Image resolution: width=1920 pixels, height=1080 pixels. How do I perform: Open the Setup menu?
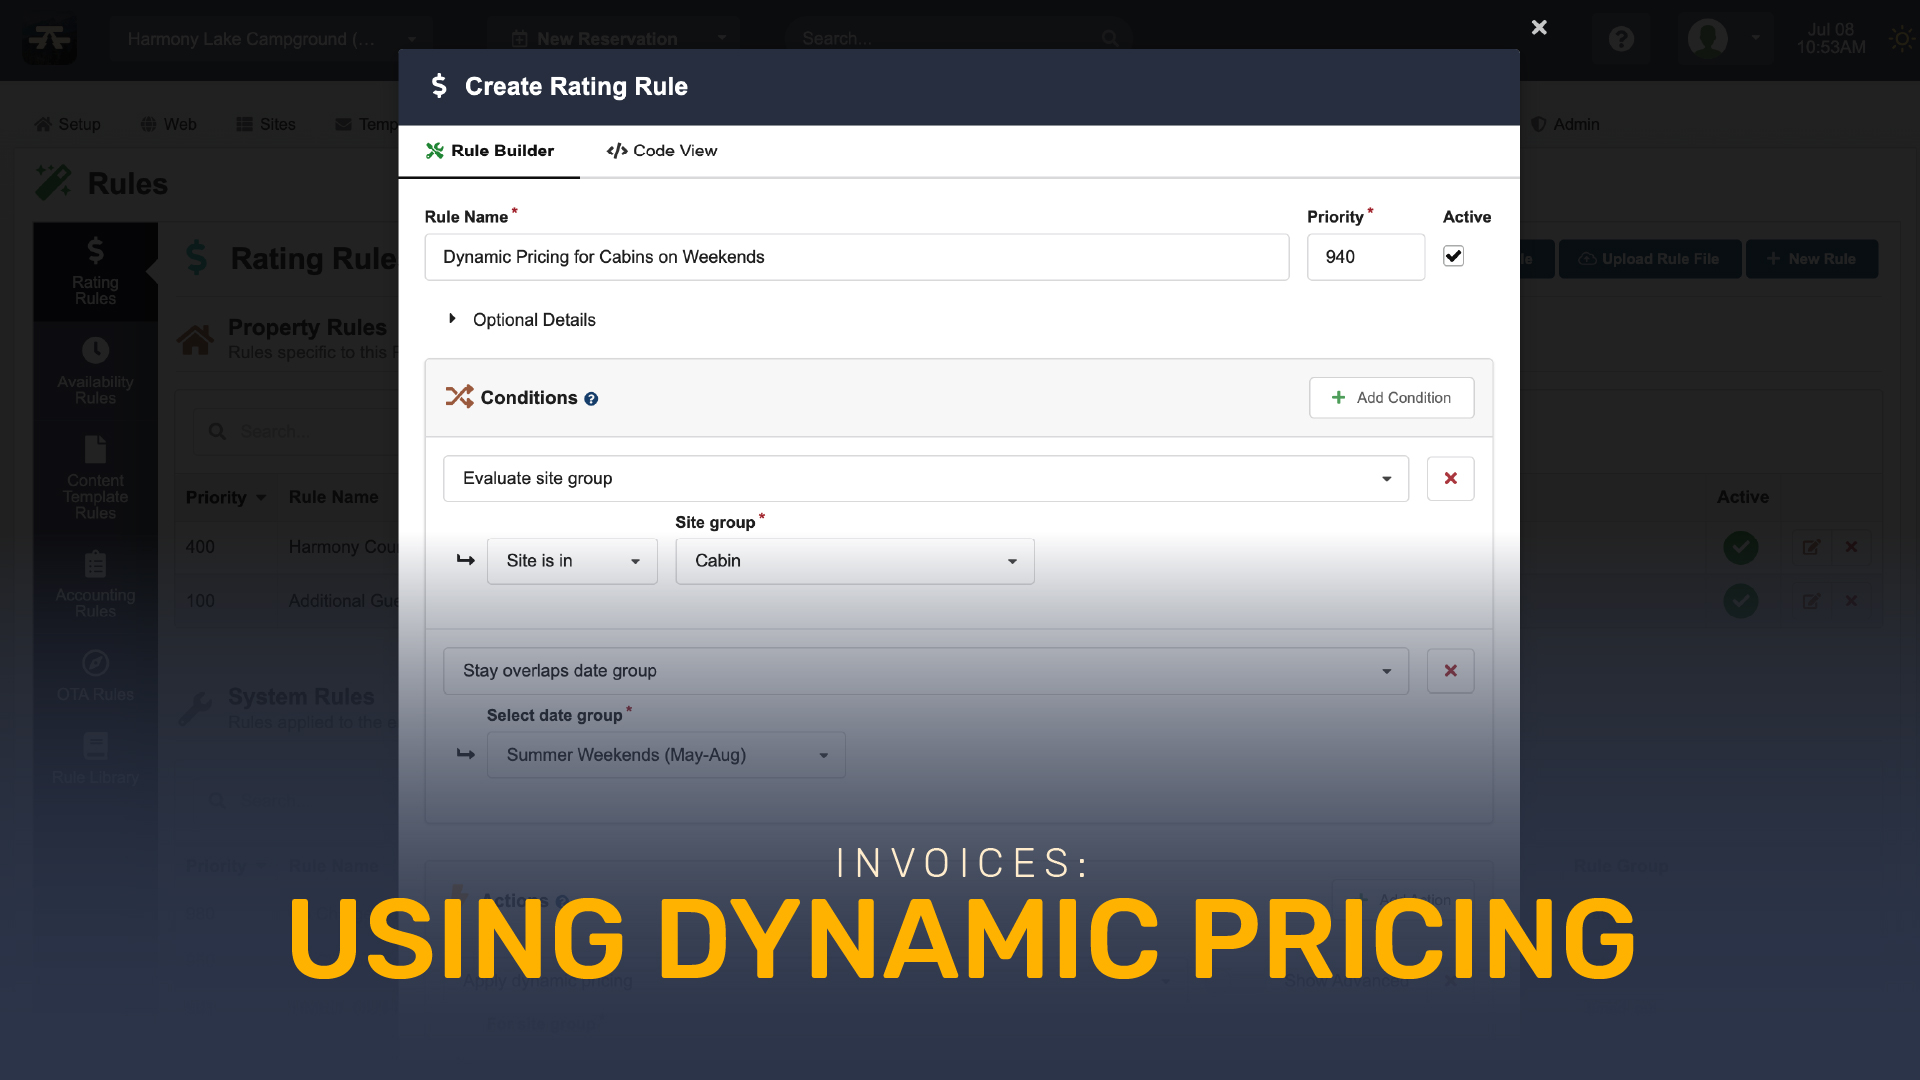(67, 124)
